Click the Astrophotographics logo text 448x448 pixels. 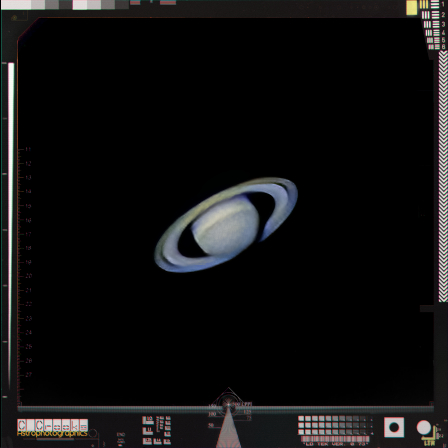point(52,434)
